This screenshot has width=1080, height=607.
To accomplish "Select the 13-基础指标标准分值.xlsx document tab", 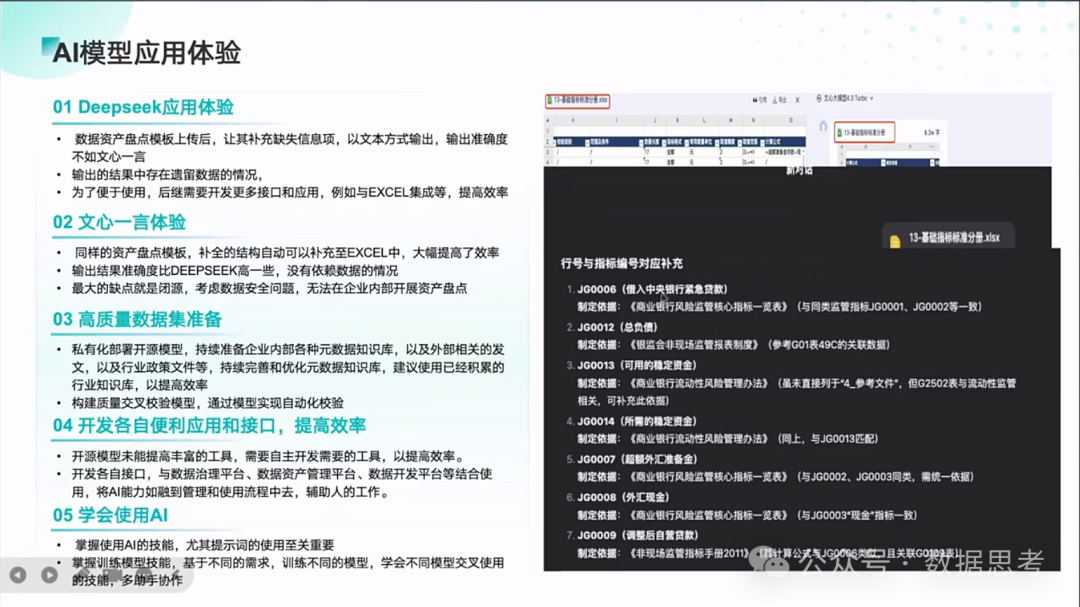I will tap(580, 100).
